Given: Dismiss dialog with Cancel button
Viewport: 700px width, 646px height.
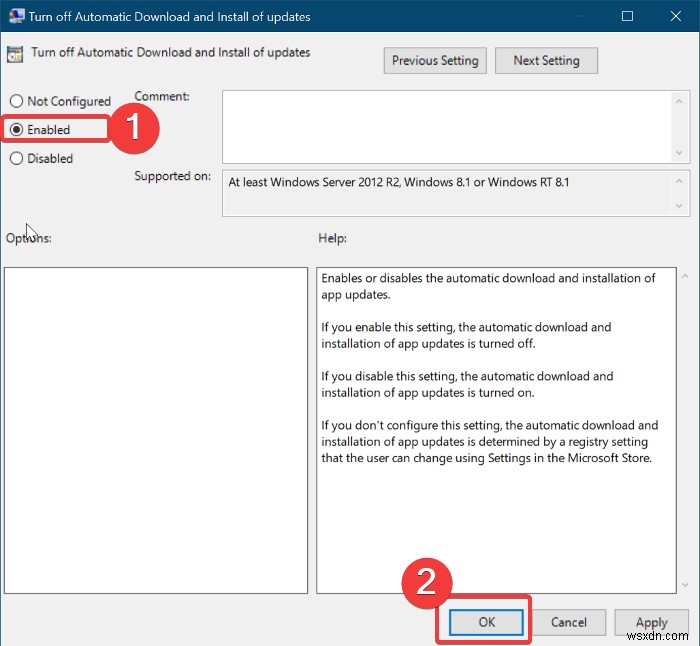Looking at the screenshot, I should pyautogui.click(x=568, y=622).
